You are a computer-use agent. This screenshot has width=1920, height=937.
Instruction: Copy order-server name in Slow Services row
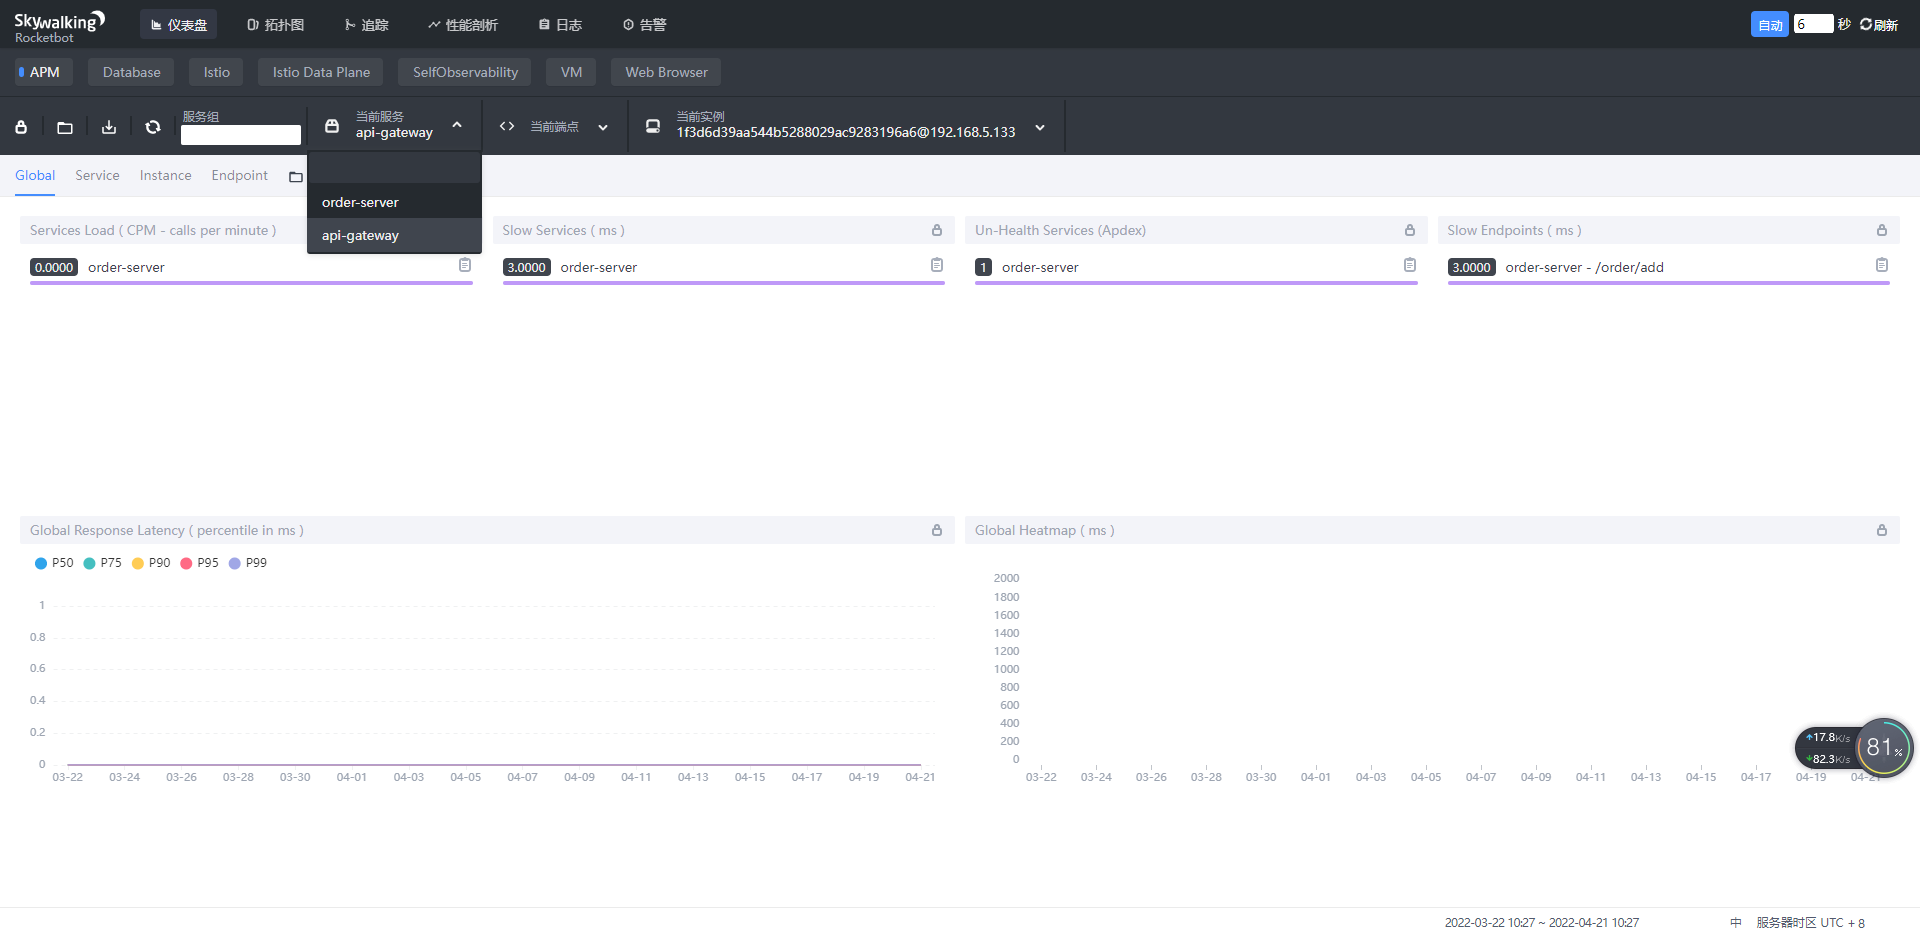[x=937, y=265]
